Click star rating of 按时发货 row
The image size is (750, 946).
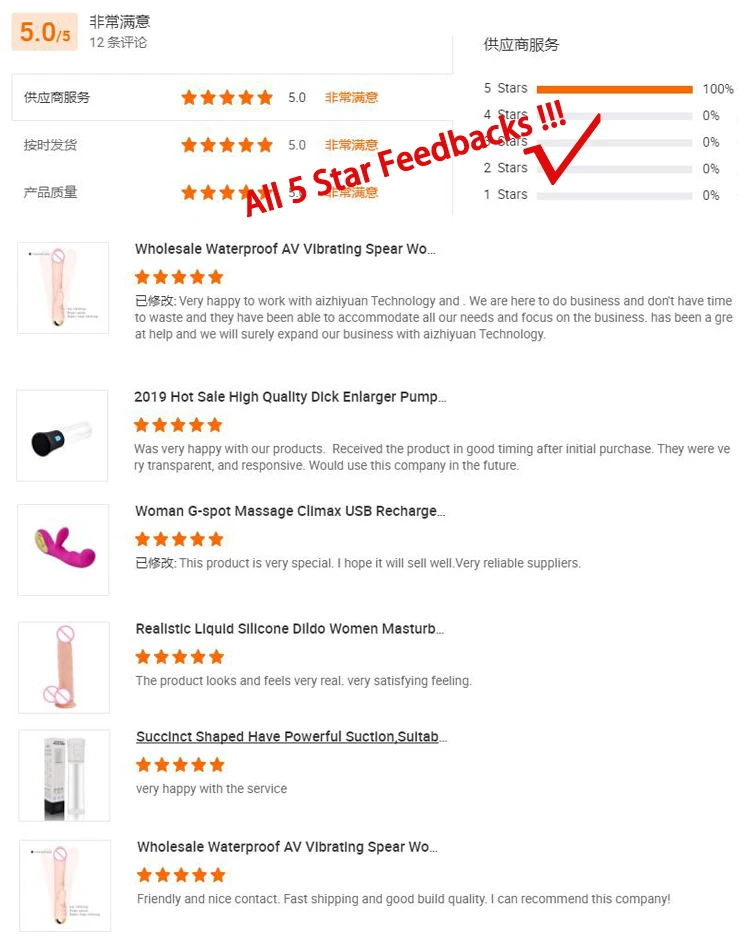[227, 145]
